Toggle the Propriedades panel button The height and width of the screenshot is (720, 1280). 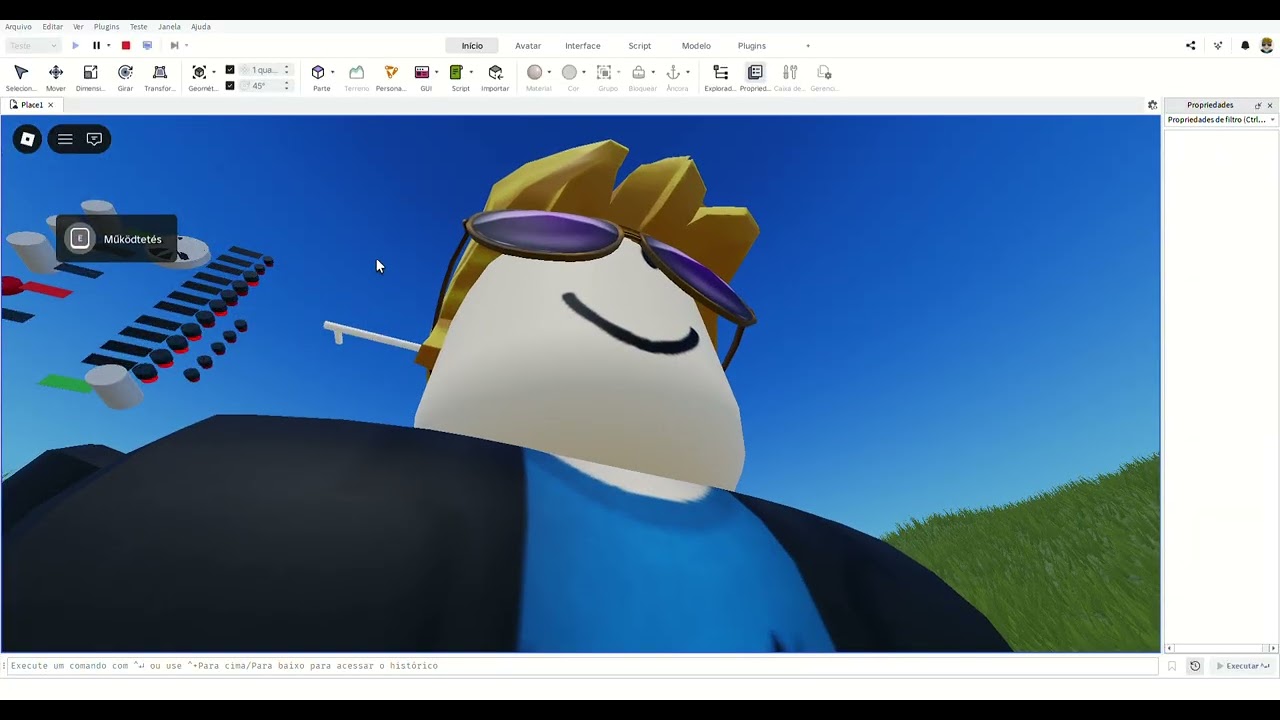pos(755,78)
